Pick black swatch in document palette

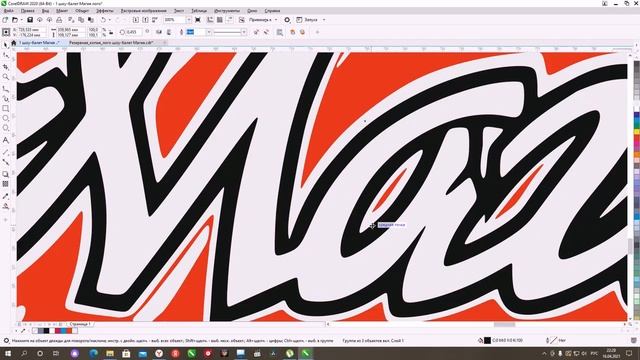click(x=46, y=331)
